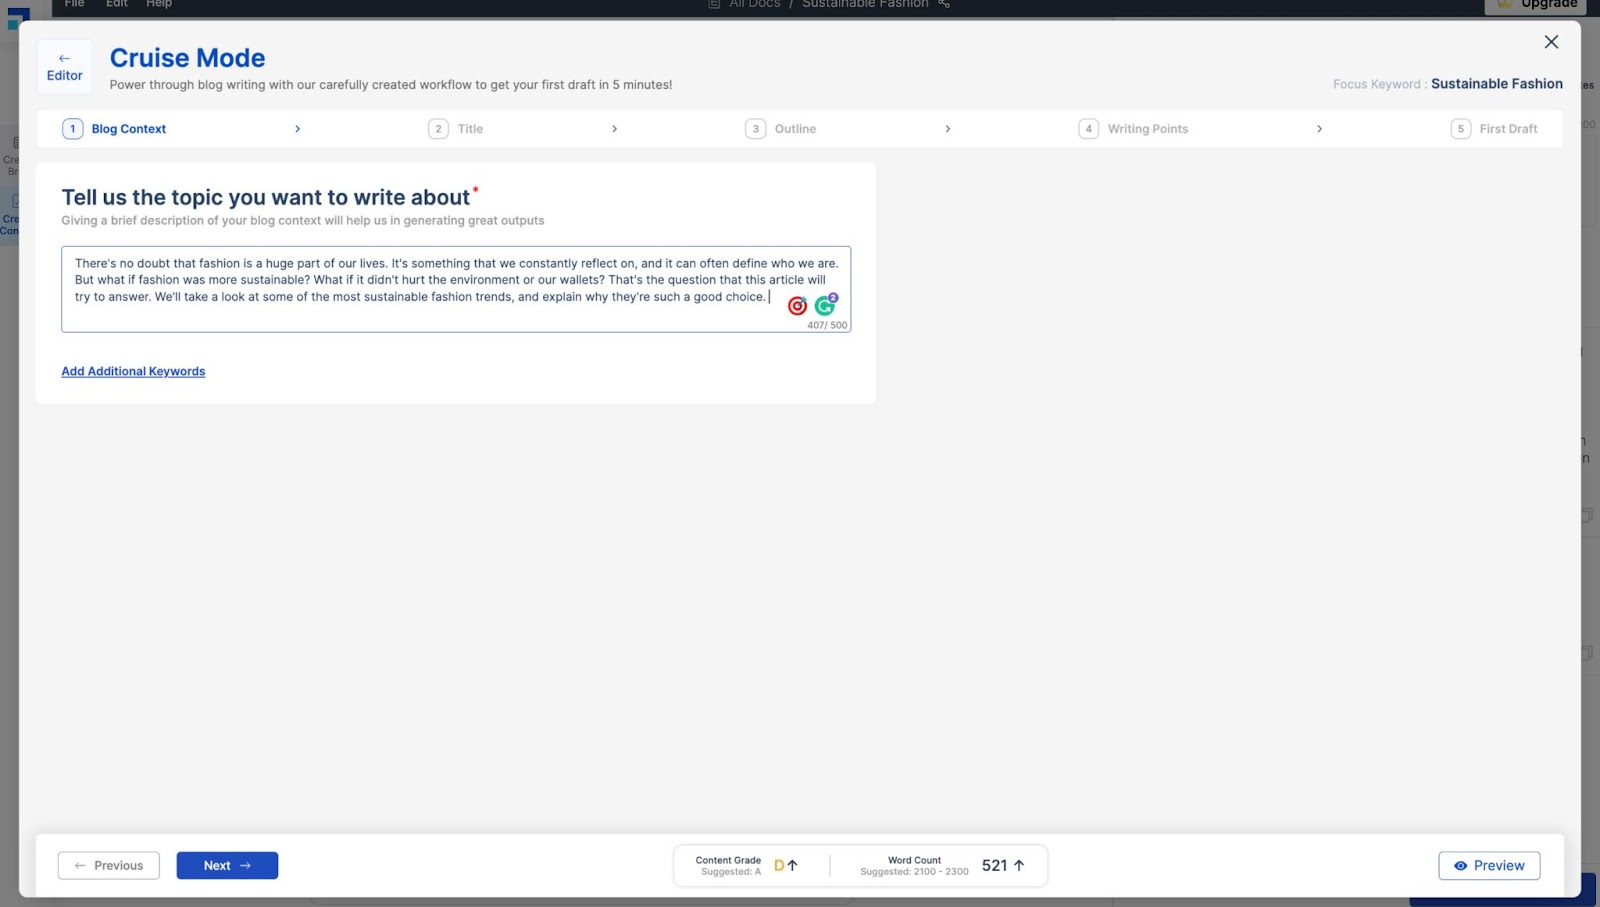Go back to Editor using arrow button

(65, 67)
